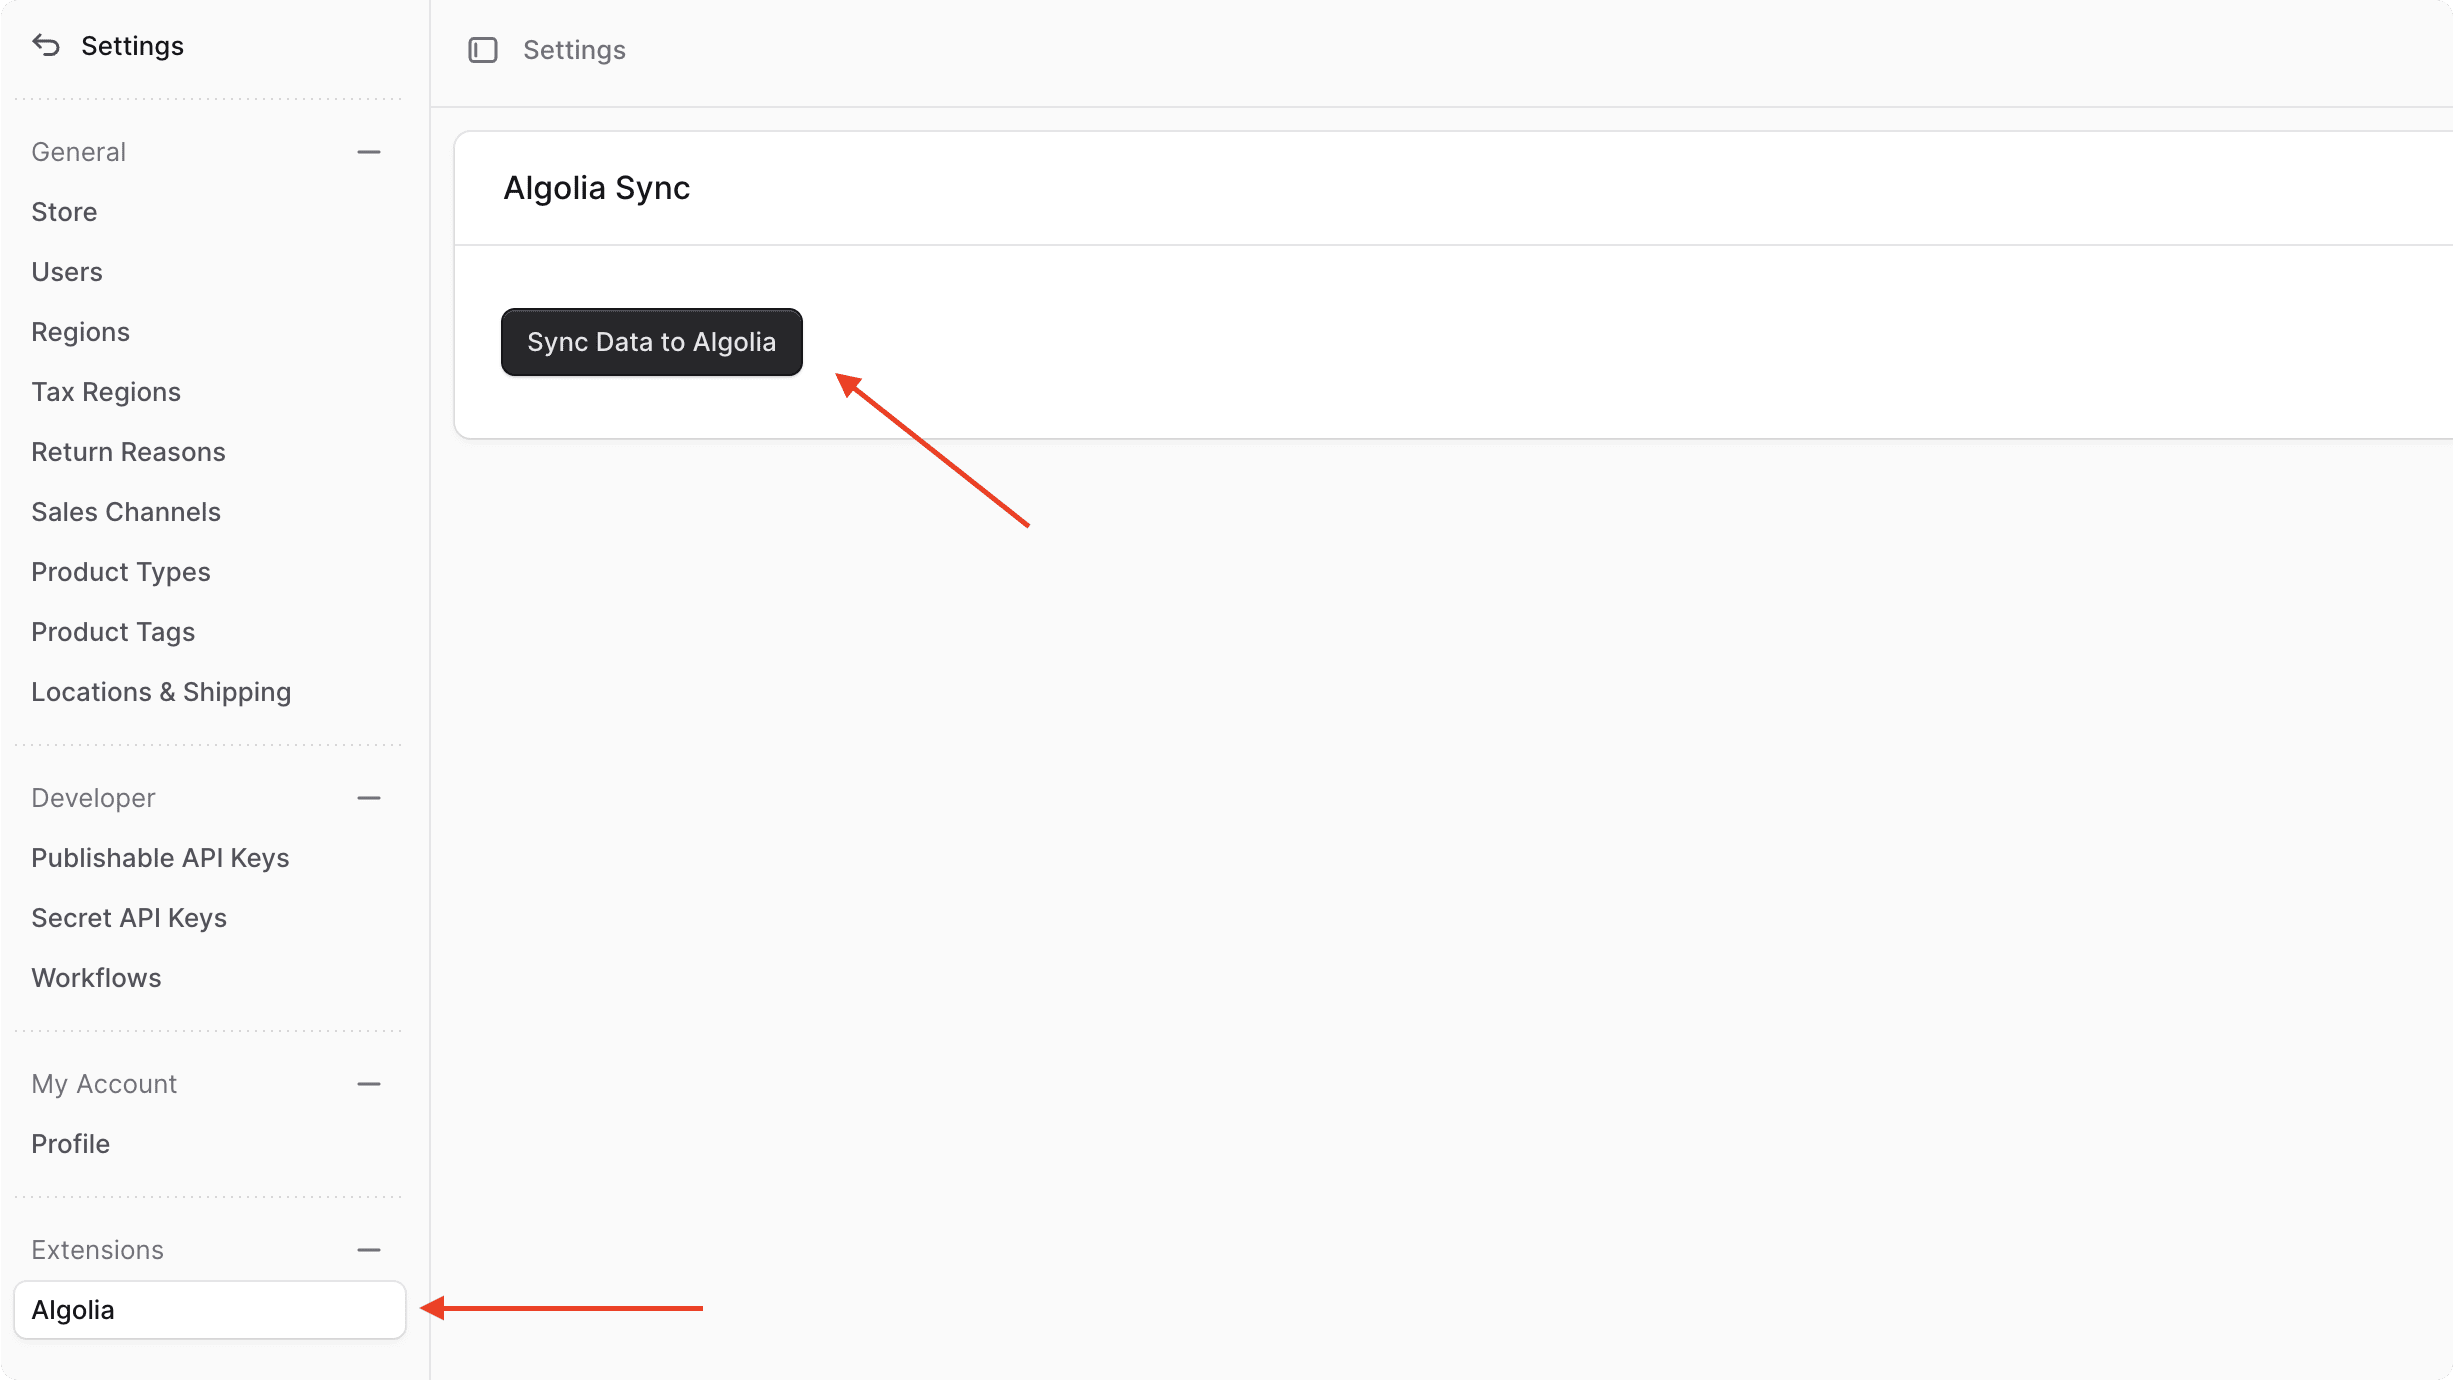Open Locations & Shipping settings
This screenshot has width=2453, height=1380.
click(161, 691)
